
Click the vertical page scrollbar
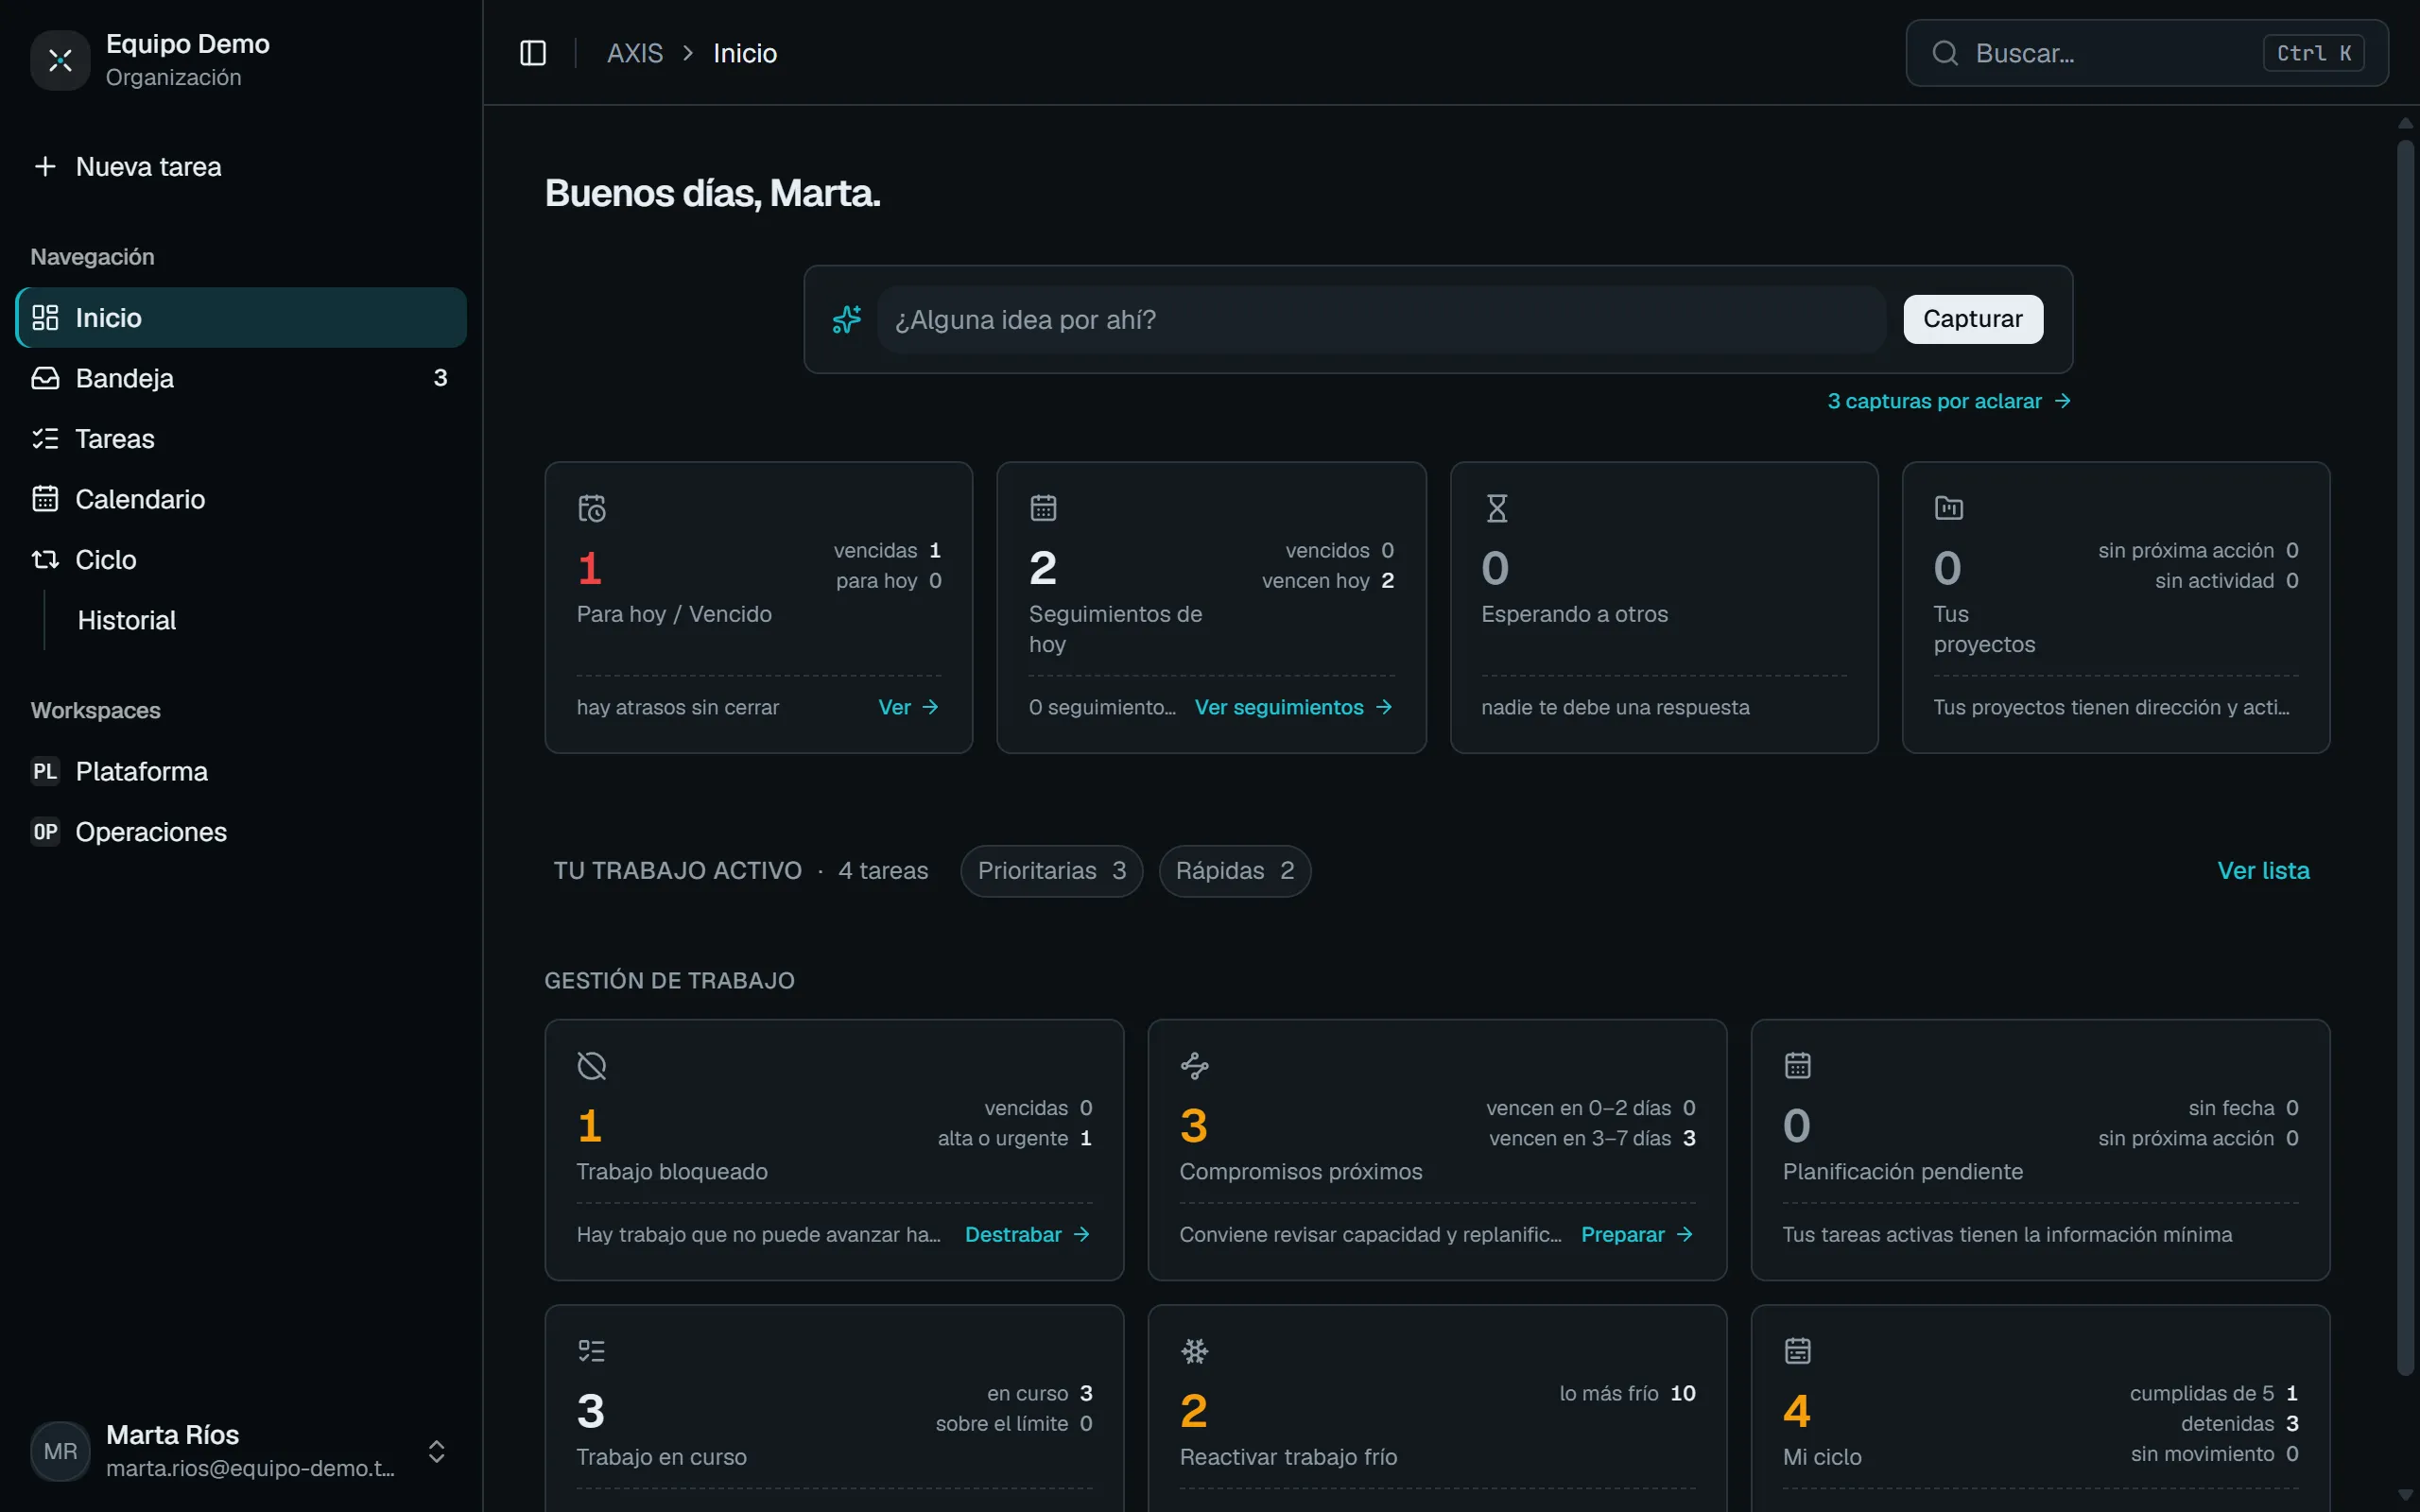(2404, 760)
